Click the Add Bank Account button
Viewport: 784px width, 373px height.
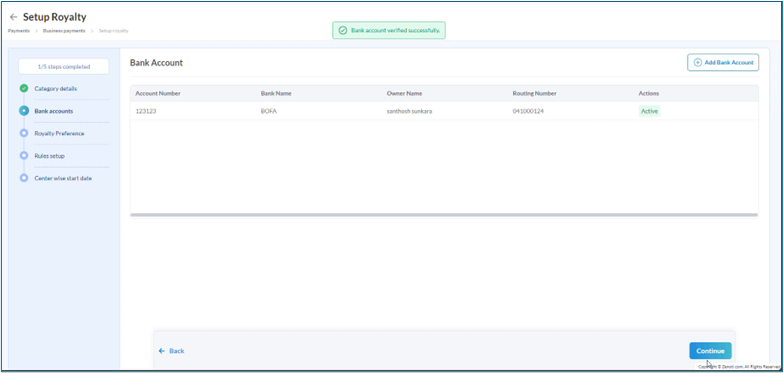tap(723, 62)
